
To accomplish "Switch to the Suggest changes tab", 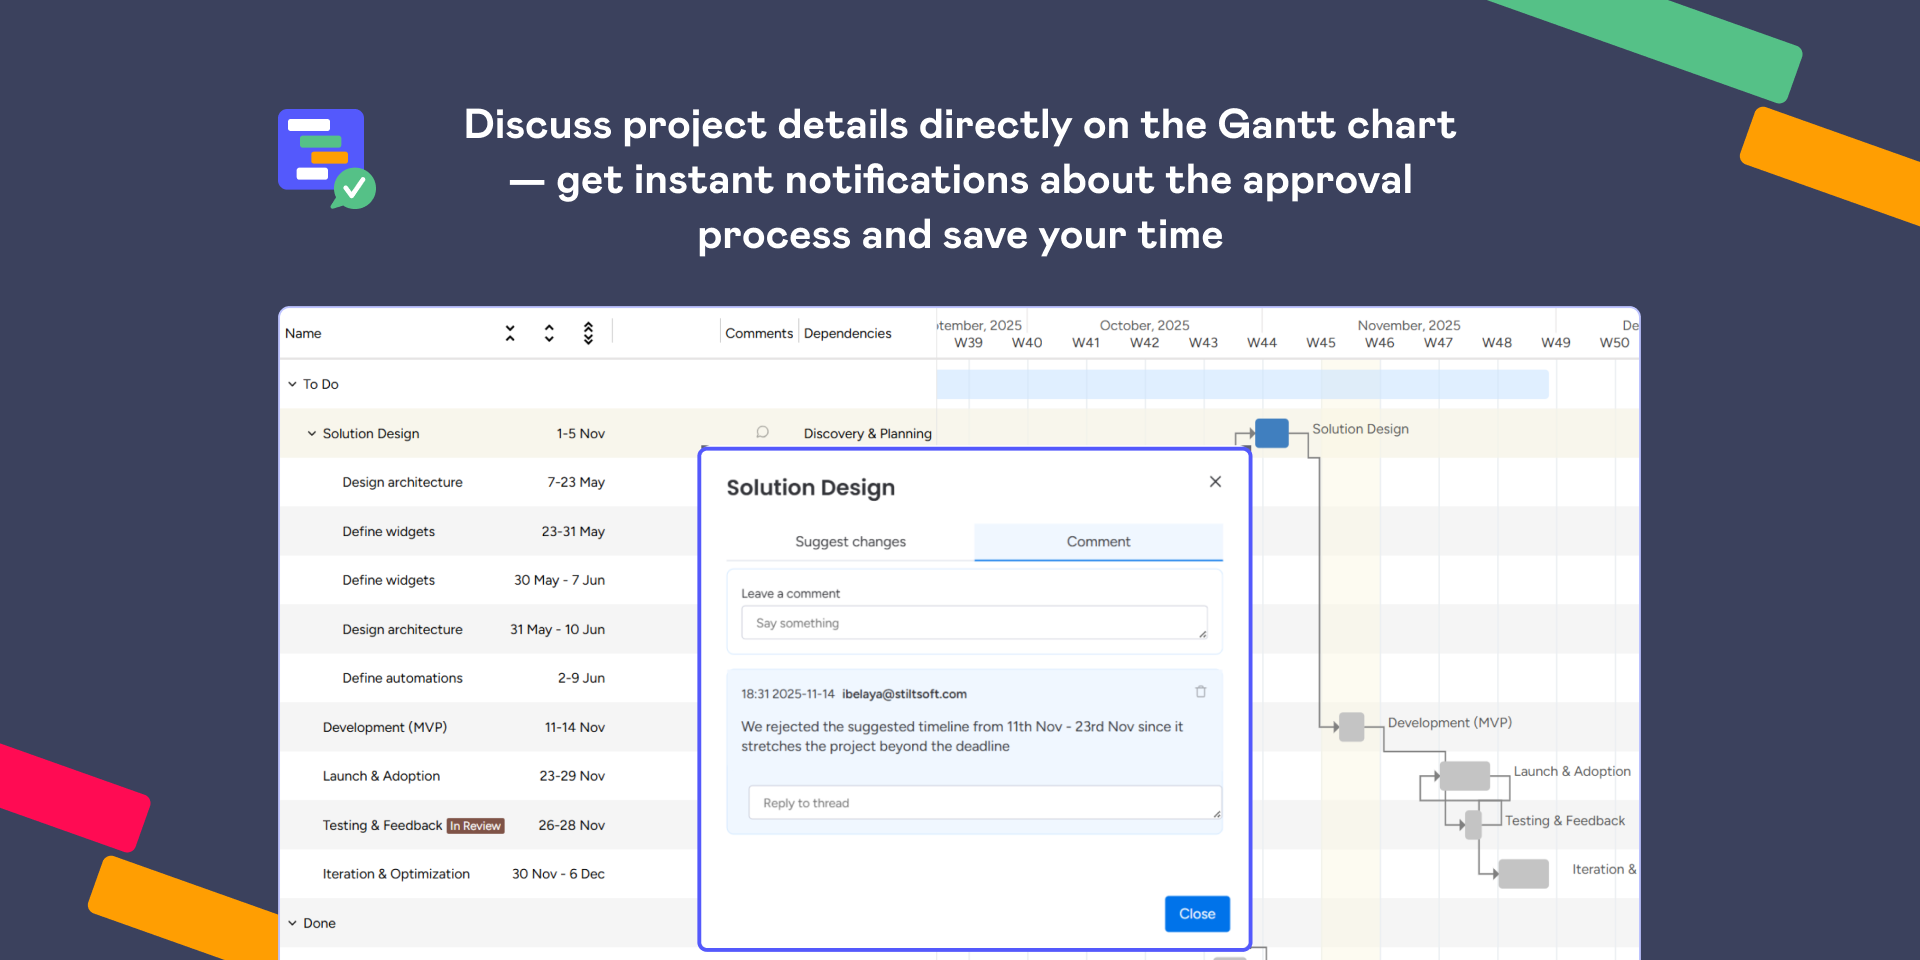I will [850, 542].
